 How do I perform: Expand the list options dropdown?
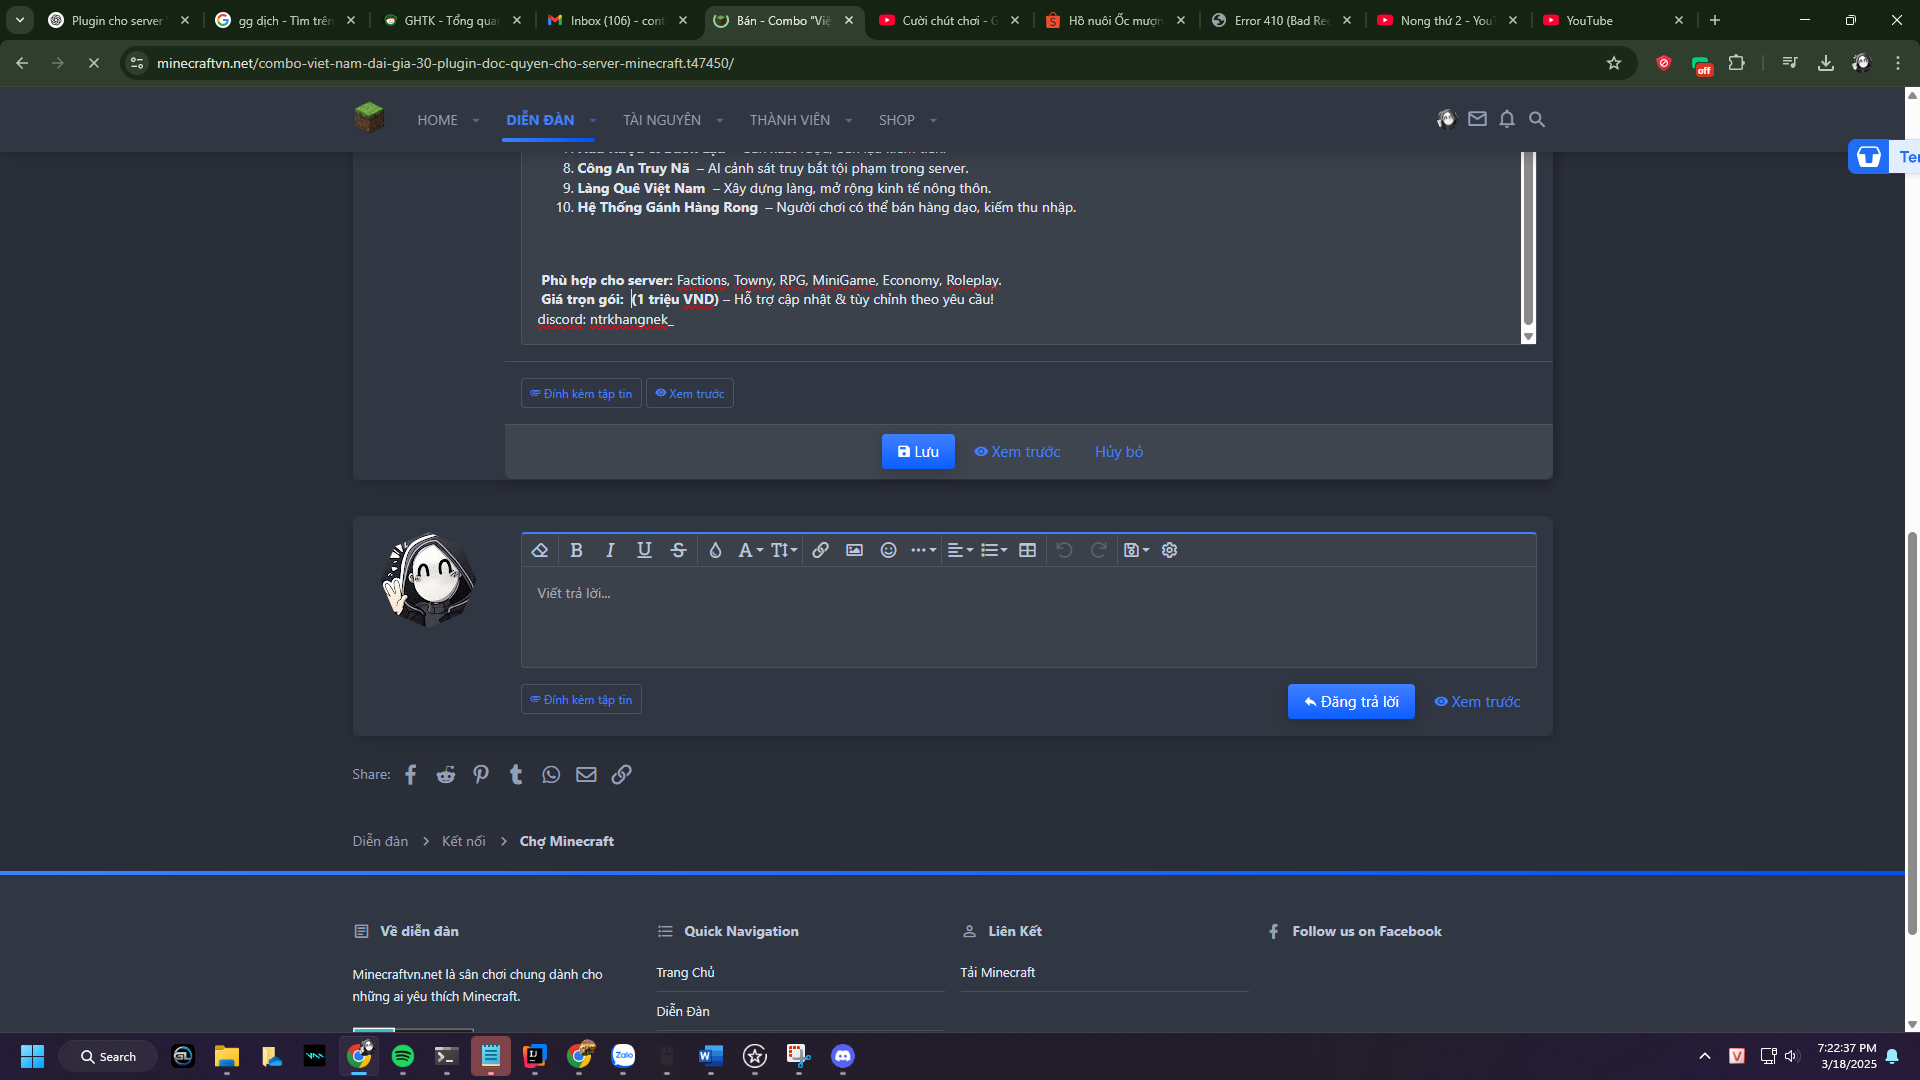(x=993, y=550)
